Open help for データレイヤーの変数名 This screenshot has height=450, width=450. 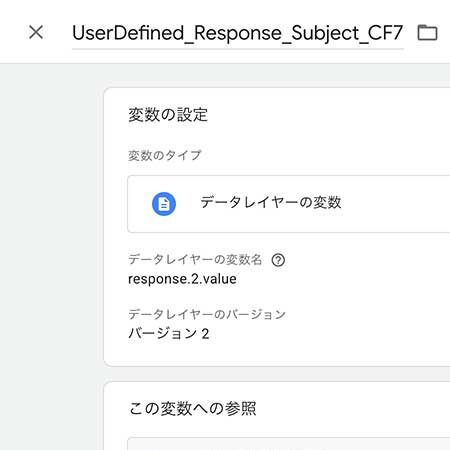tap(278, 260)
